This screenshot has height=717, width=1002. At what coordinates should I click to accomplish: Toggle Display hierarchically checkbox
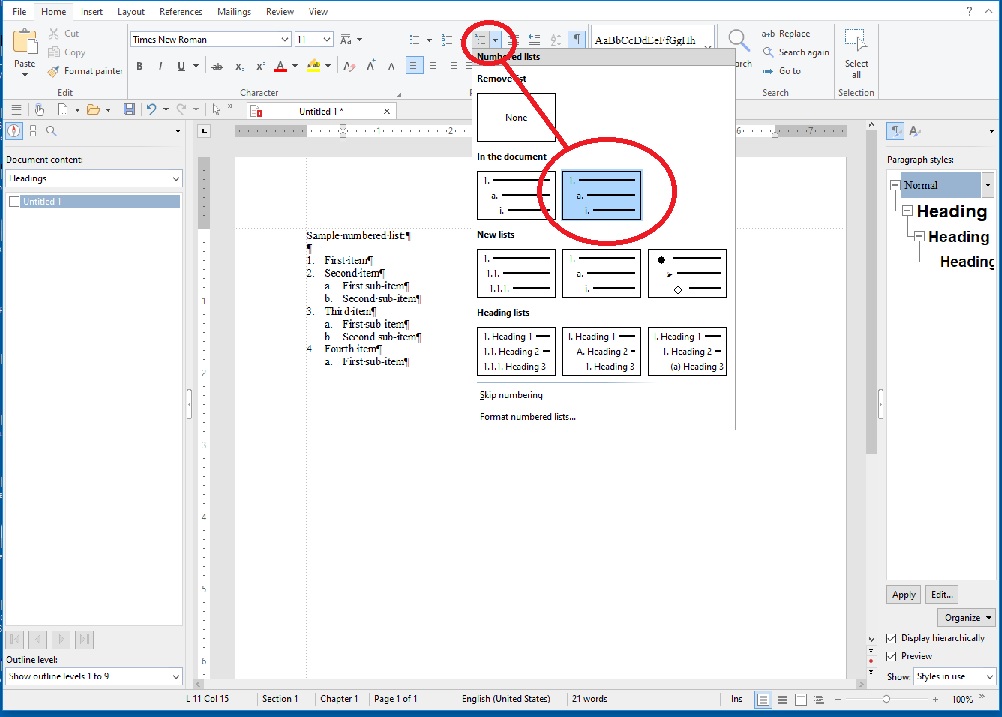tap(892, 638)
